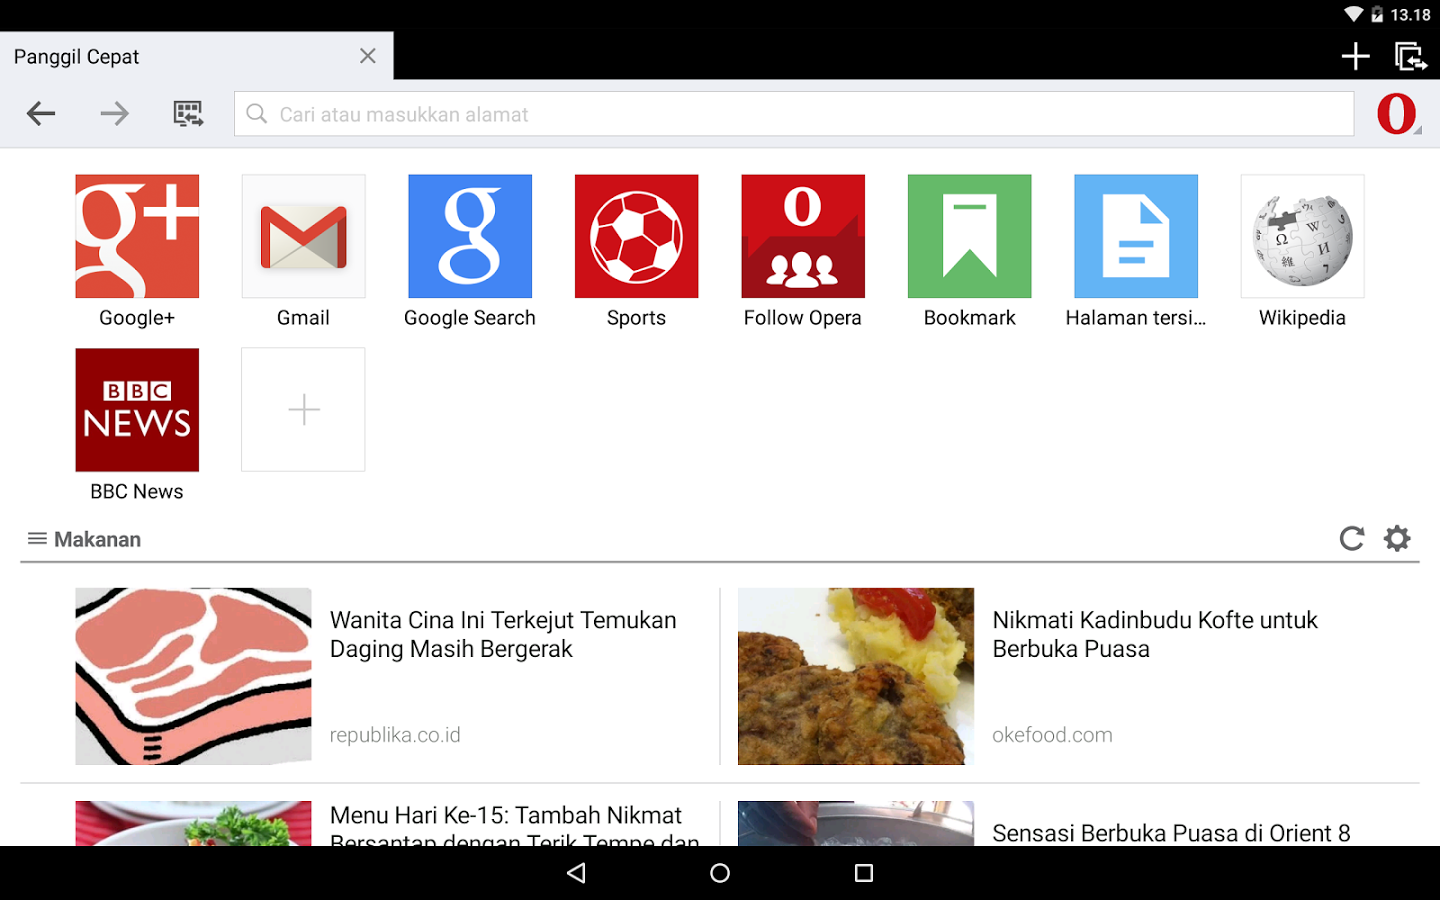Read 'Nikmati Kadinbudu Kofte' headline
The height and width of the screenshot is (900, 1440).
click(x=1155, y=634)
